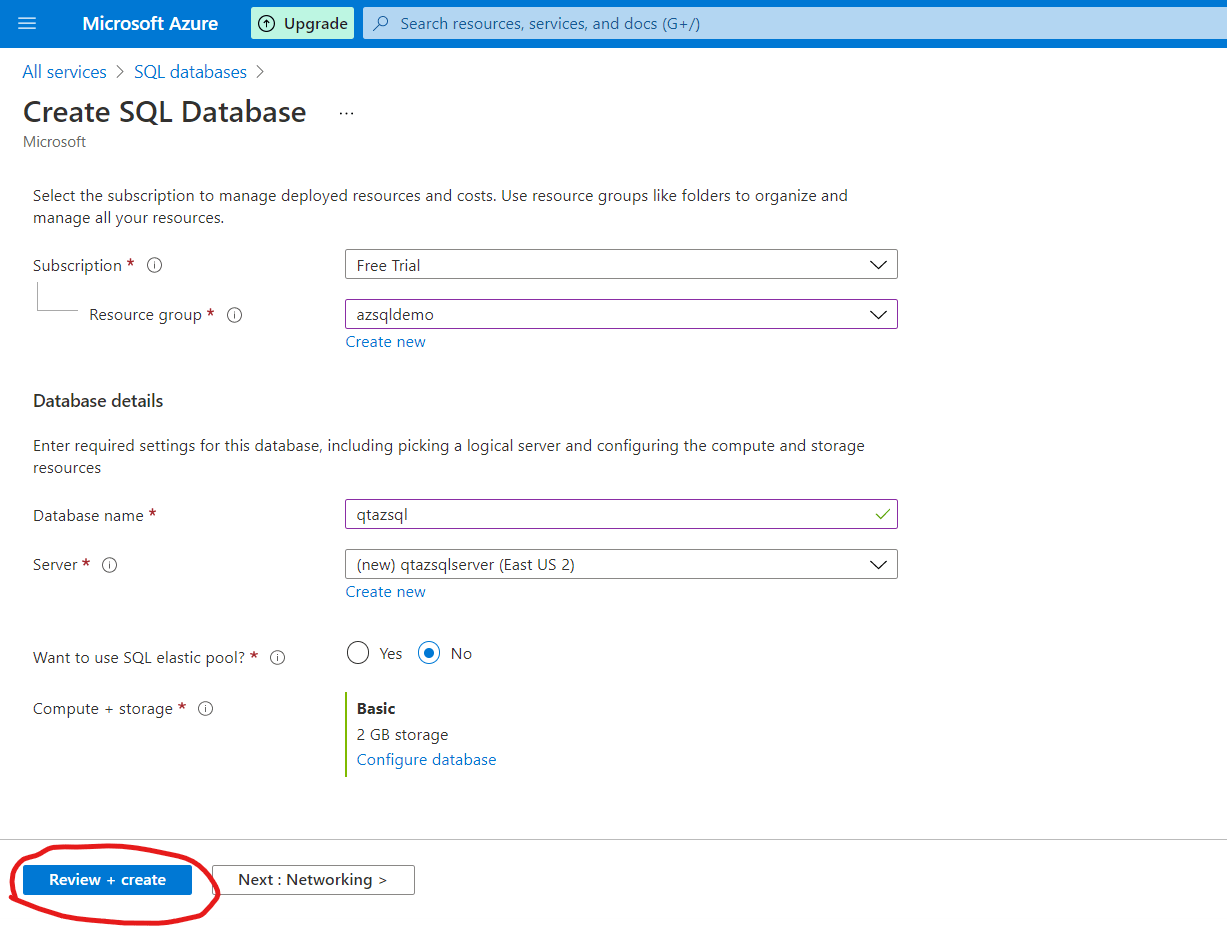The width and height of the screenshot is (1227, 927).
Task: Click the green checkmark in Database name
Action: point(882,514)
